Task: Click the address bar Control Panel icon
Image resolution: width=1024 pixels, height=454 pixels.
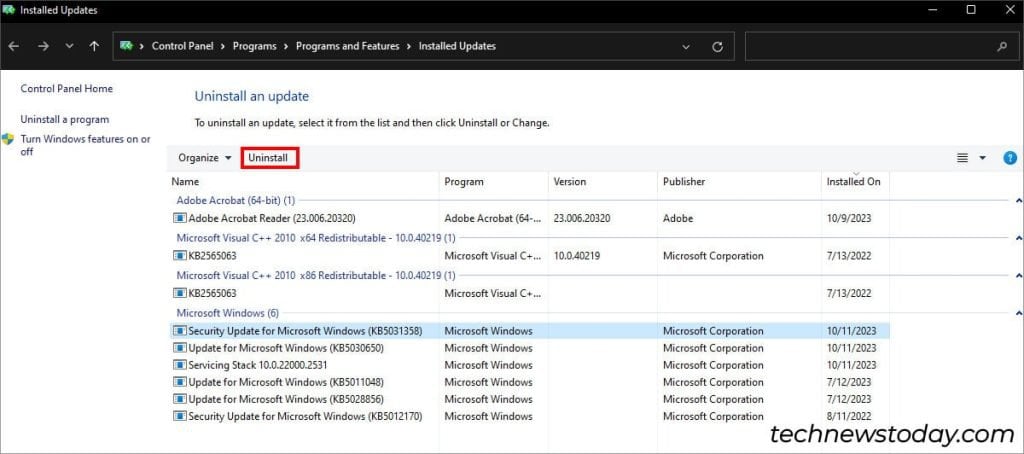Action: pyautogui.click(x=127, y=46)
